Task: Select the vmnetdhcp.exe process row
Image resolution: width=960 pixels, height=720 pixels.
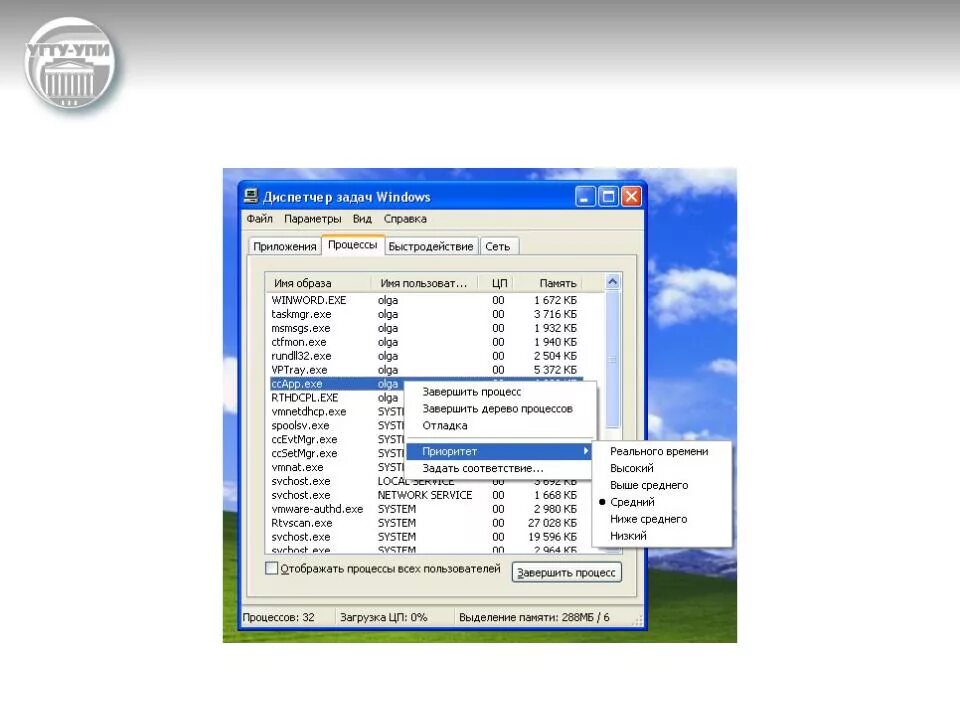Action: click(x=337, y=411)
